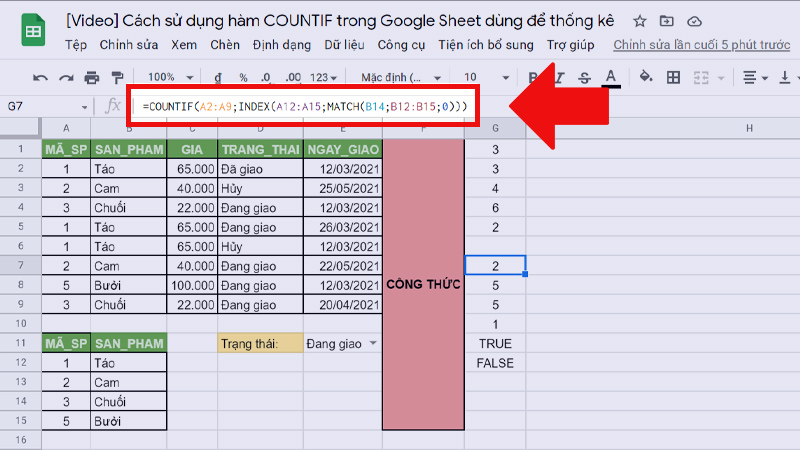The width and height of the screenshot is (800, 450).
Task: Click the Google Sheets home icon
Action: tap(32, 32)
